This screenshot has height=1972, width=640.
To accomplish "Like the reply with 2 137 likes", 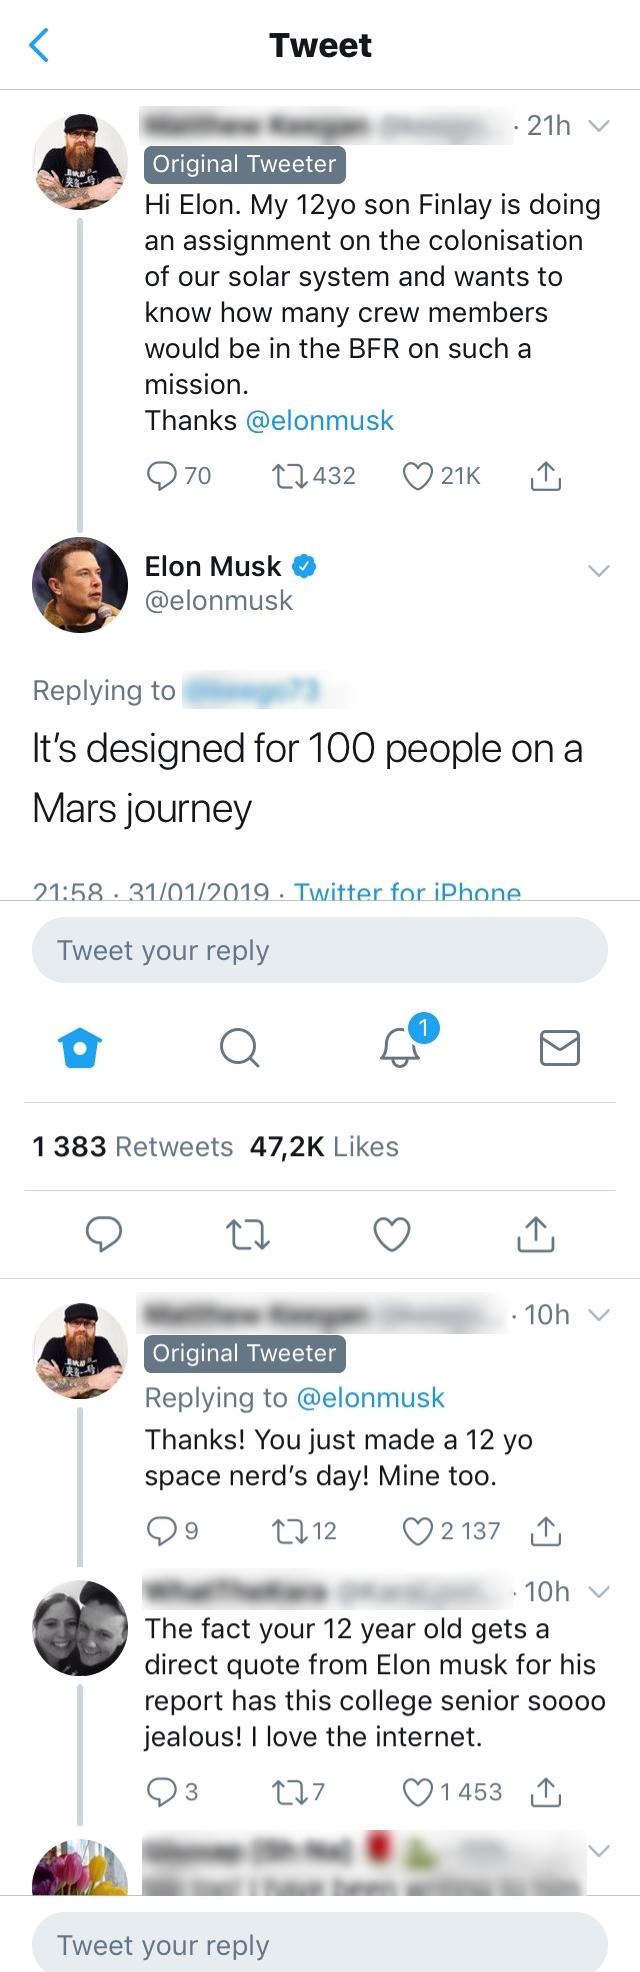I will coord(417,1531).
